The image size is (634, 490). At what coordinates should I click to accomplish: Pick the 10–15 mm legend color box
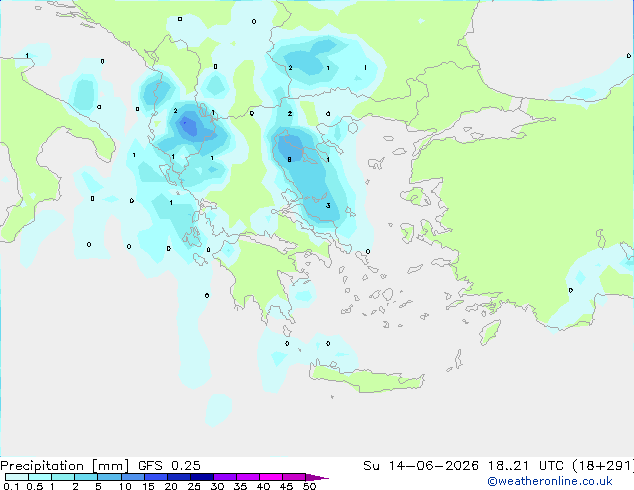(x=132, y=477)
